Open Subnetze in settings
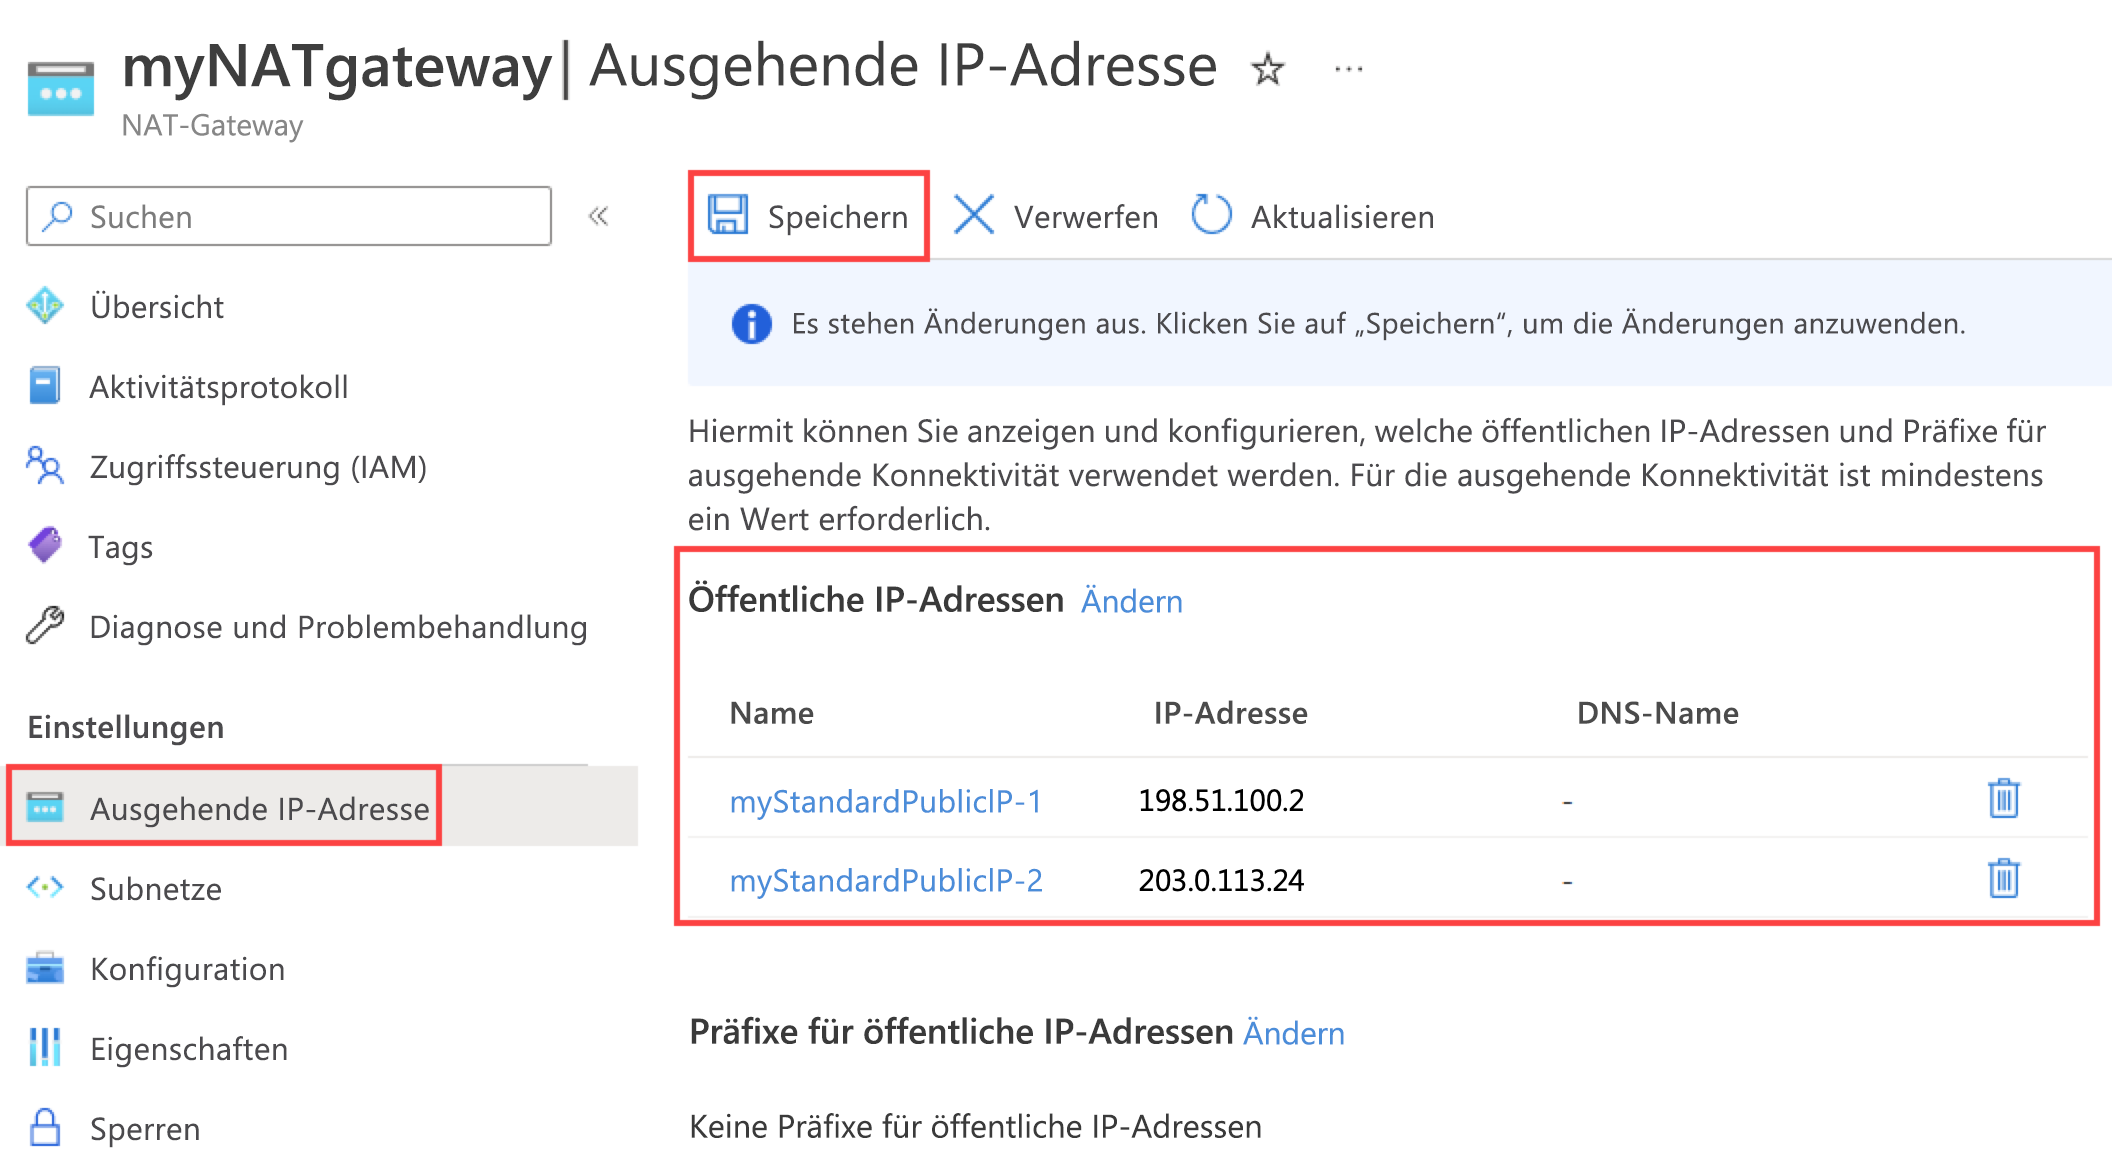This screenshot has height=1174, width=2114. pos(156,889)
